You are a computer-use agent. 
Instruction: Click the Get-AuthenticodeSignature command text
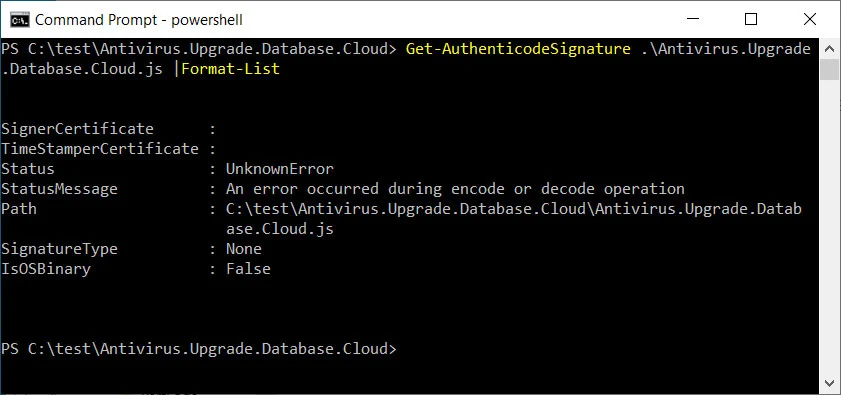pyautogui.click(x=518, y=49)
